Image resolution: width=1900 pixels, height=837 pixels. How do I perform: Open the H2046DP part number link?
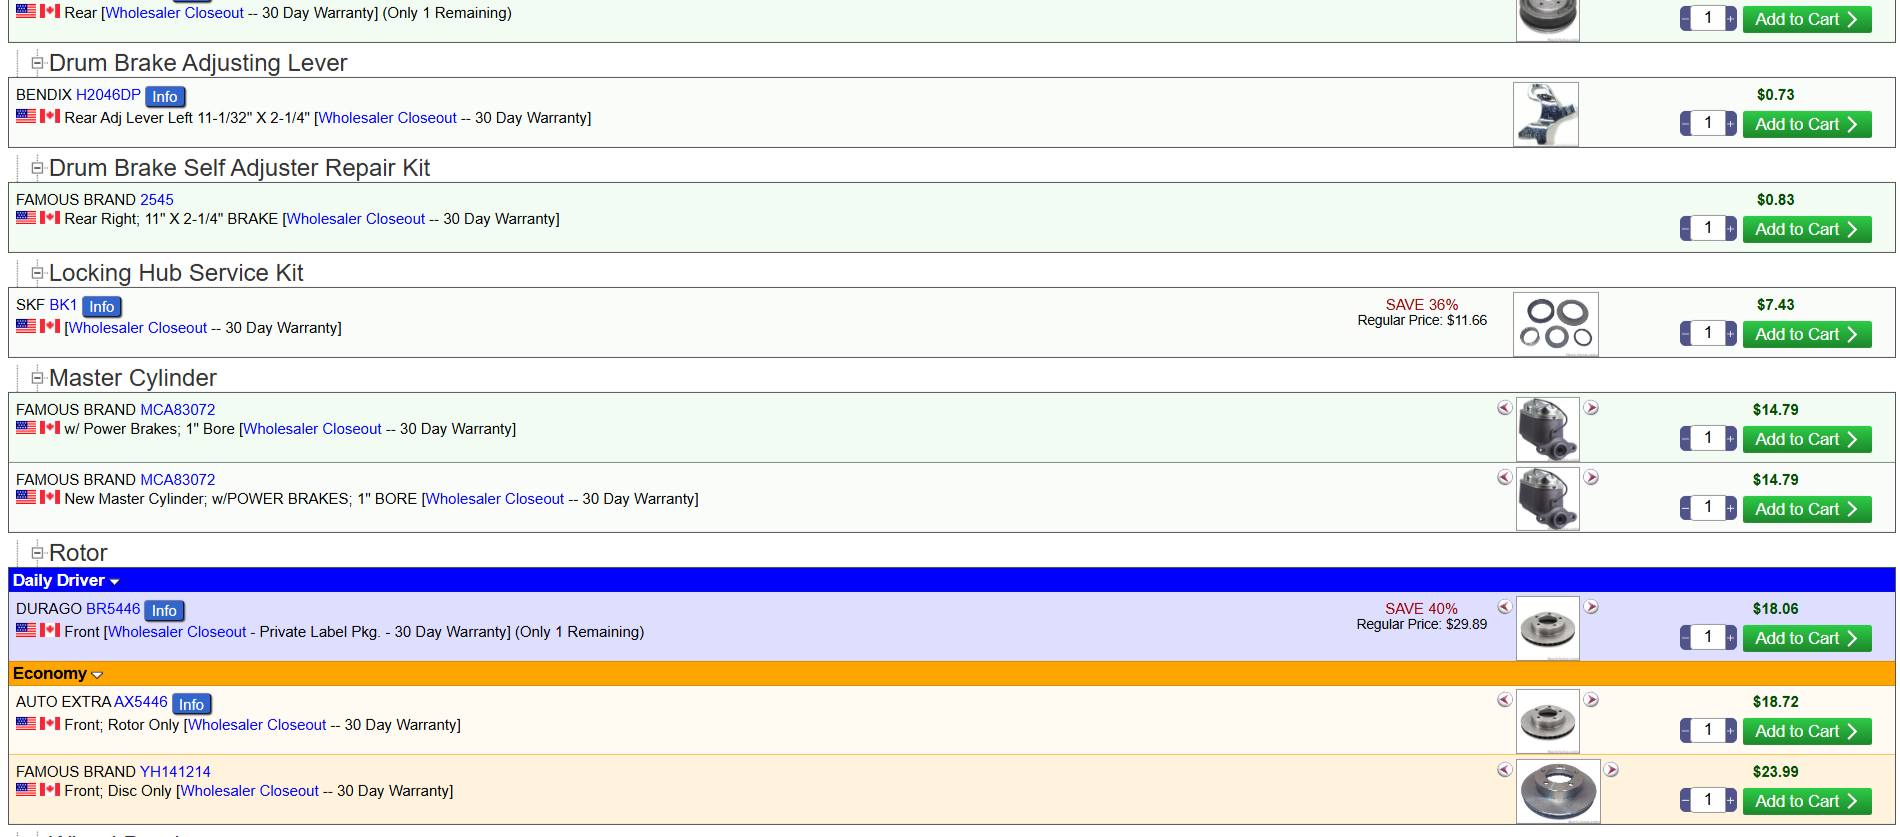(108, 95)
